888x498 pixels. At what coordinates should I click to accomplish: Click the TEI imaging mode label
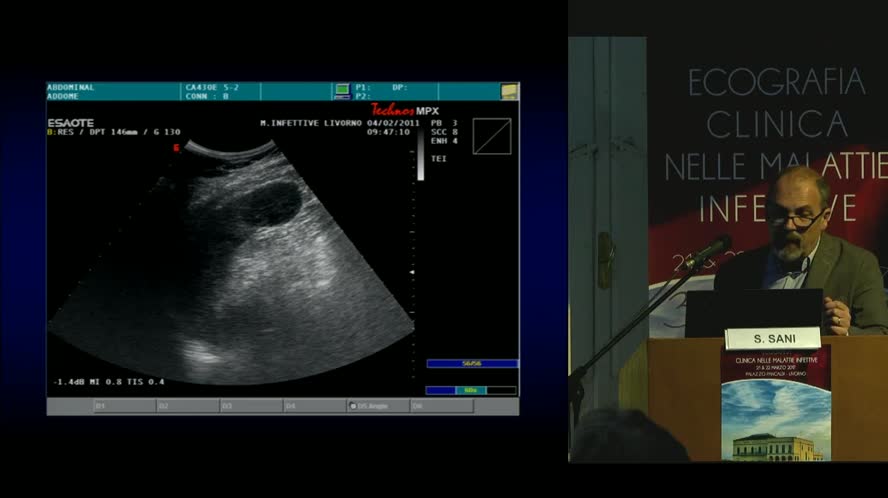click(x=438, y=159)
